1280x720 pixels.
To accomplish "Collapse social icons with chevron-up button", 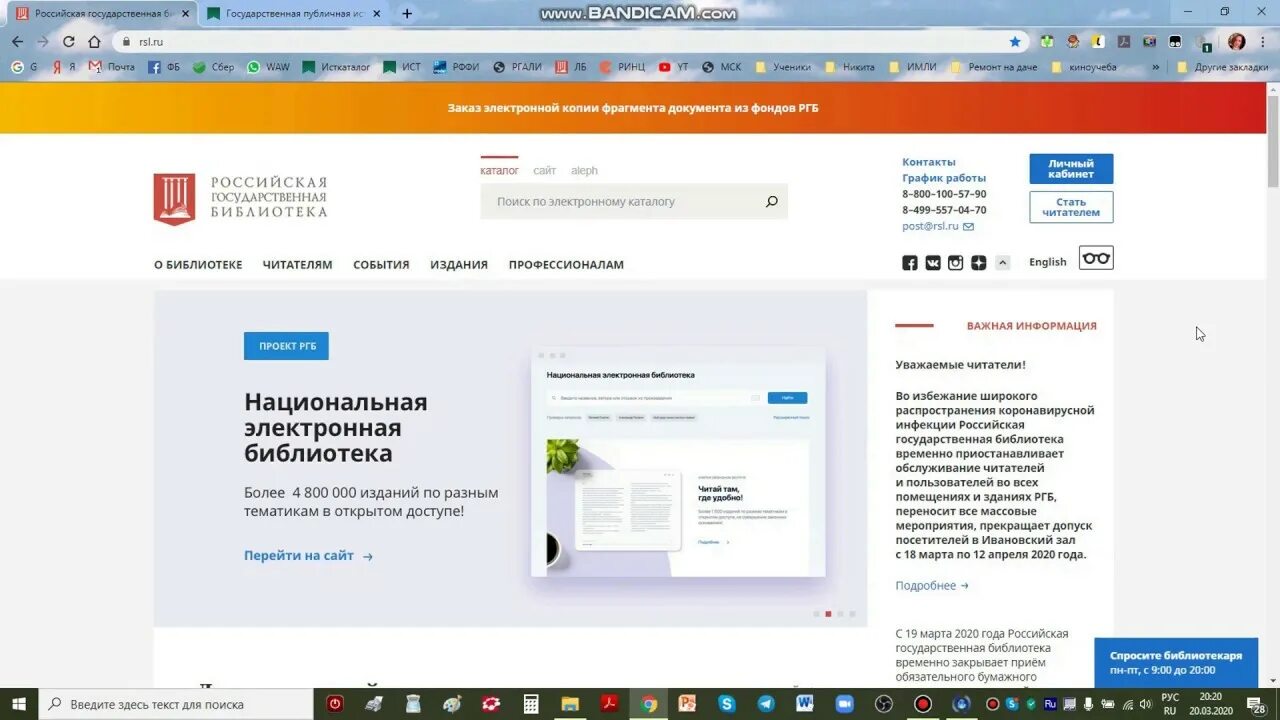I will pyautogui.click(x=1003, y=263).
